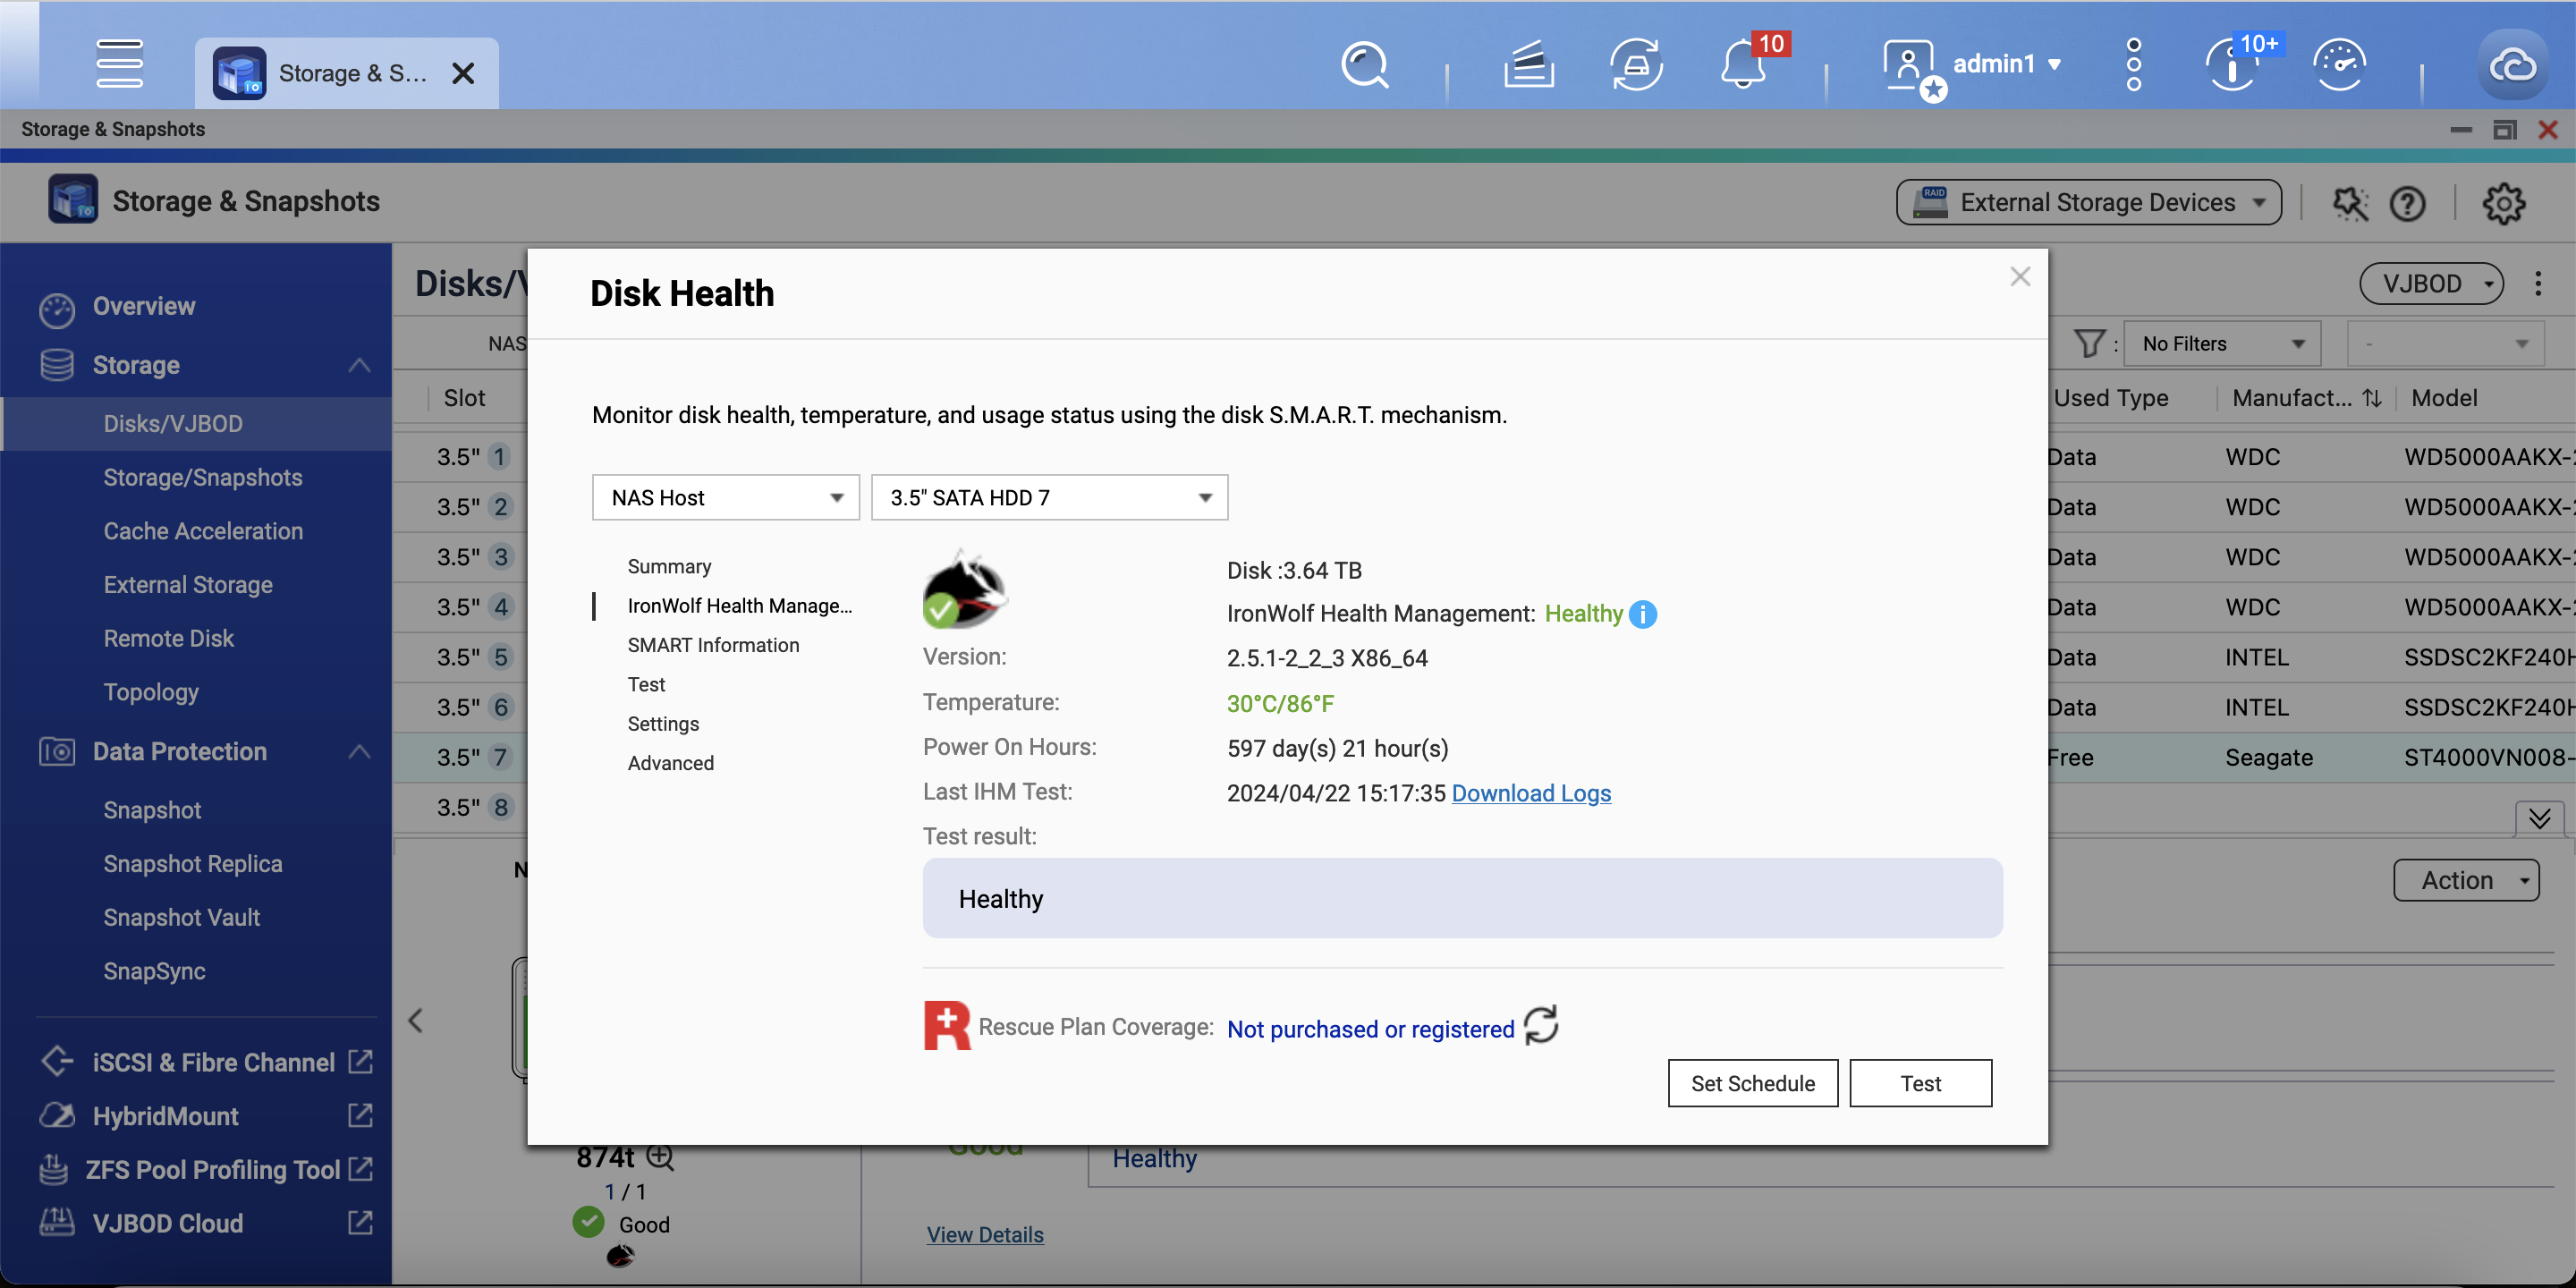Refresh Rescue Plan Coverage status
Viewport: 2576px width, 1288px height.
(x=1541, y=1026)
